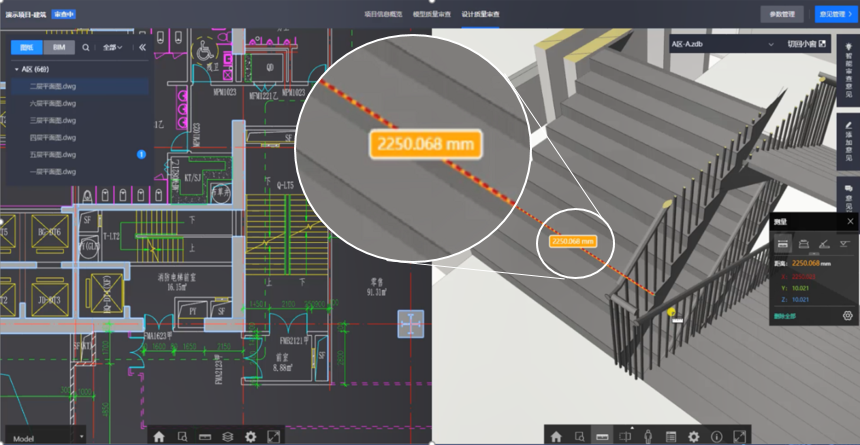
Task: Select the walk-mode person icon in 3D toolbar
Action: pos(648,436)
